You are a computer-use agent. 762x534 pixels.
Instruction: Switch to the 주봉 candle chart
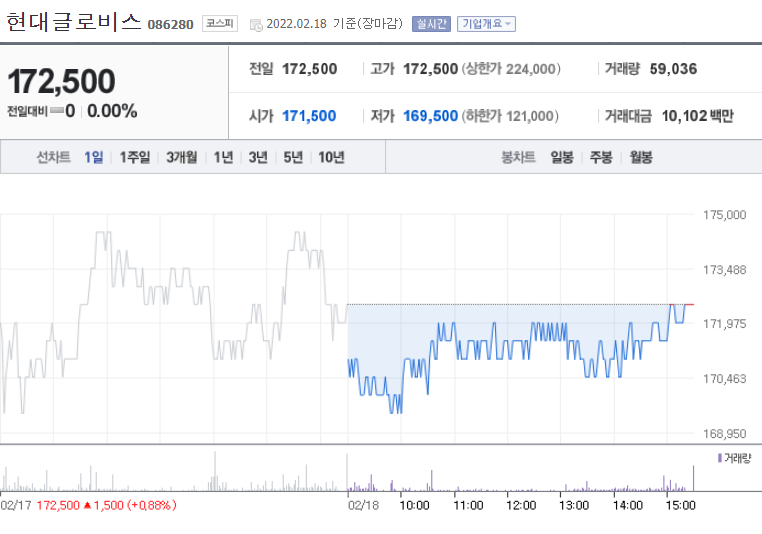(x=601, y=157)
